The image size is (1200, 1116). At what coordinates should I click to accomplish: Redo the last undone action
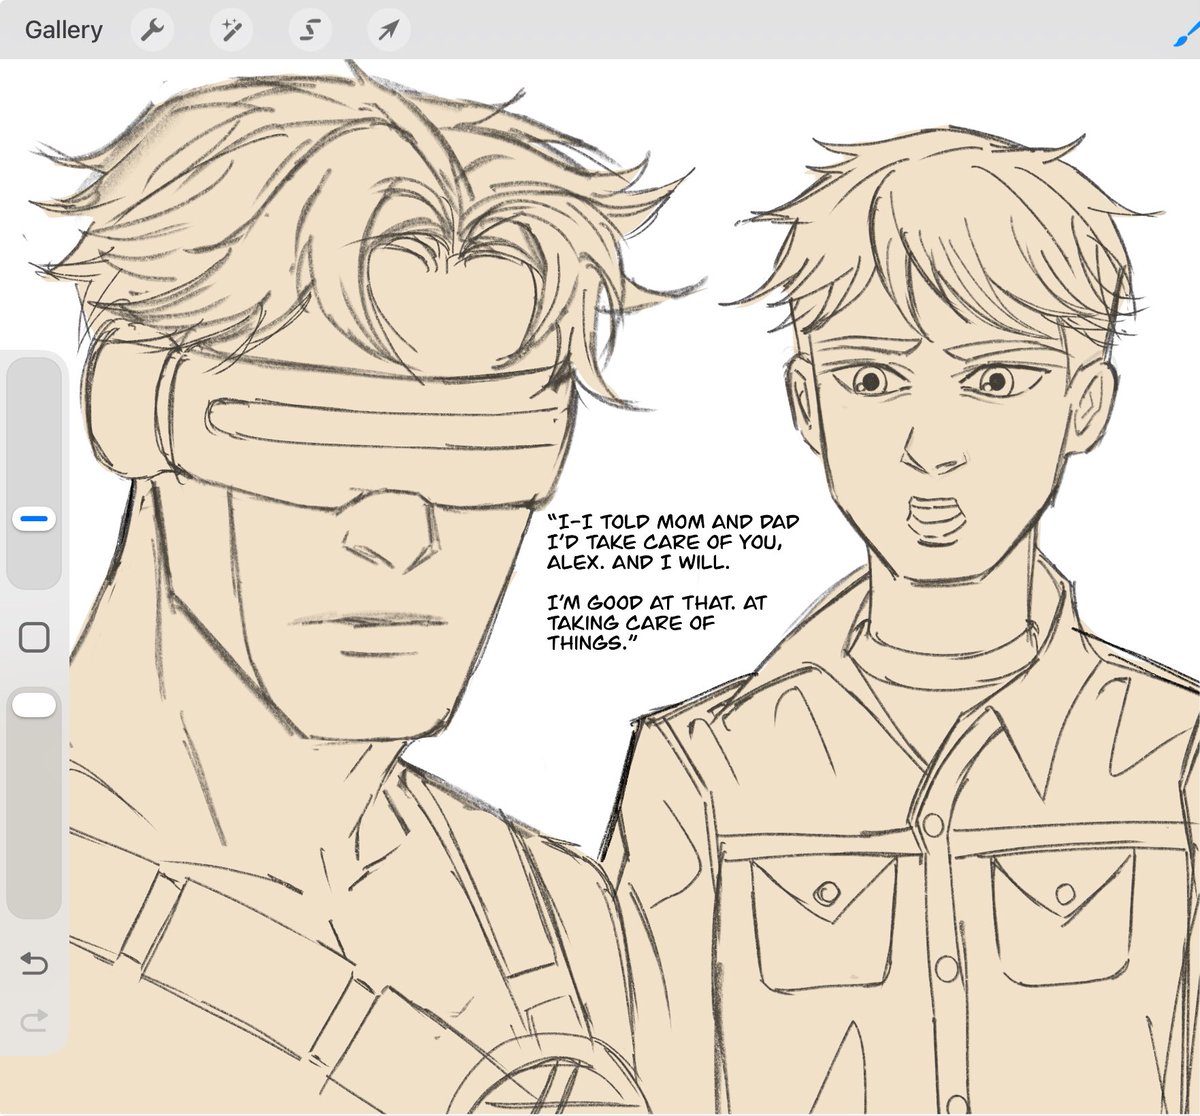click(x=34, y=1020)
